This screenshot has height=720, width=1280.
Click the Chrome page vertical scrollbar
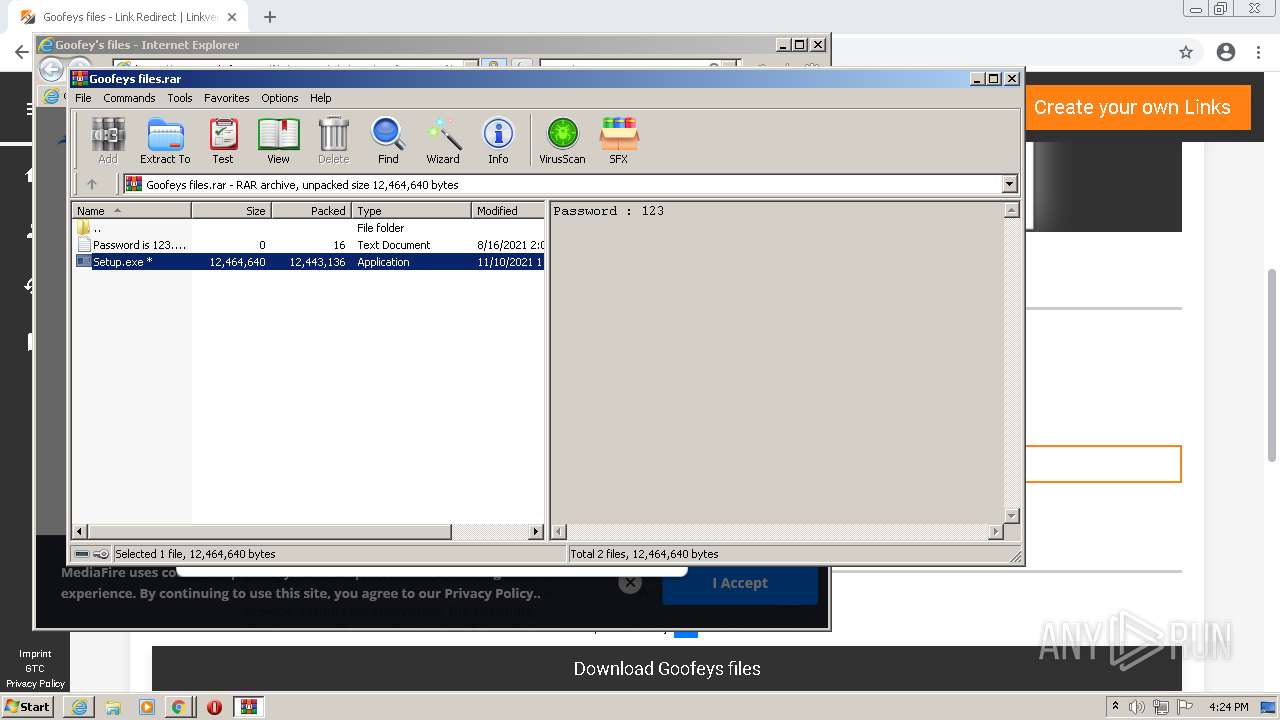pyautogui.click(x=1272, y=365)
